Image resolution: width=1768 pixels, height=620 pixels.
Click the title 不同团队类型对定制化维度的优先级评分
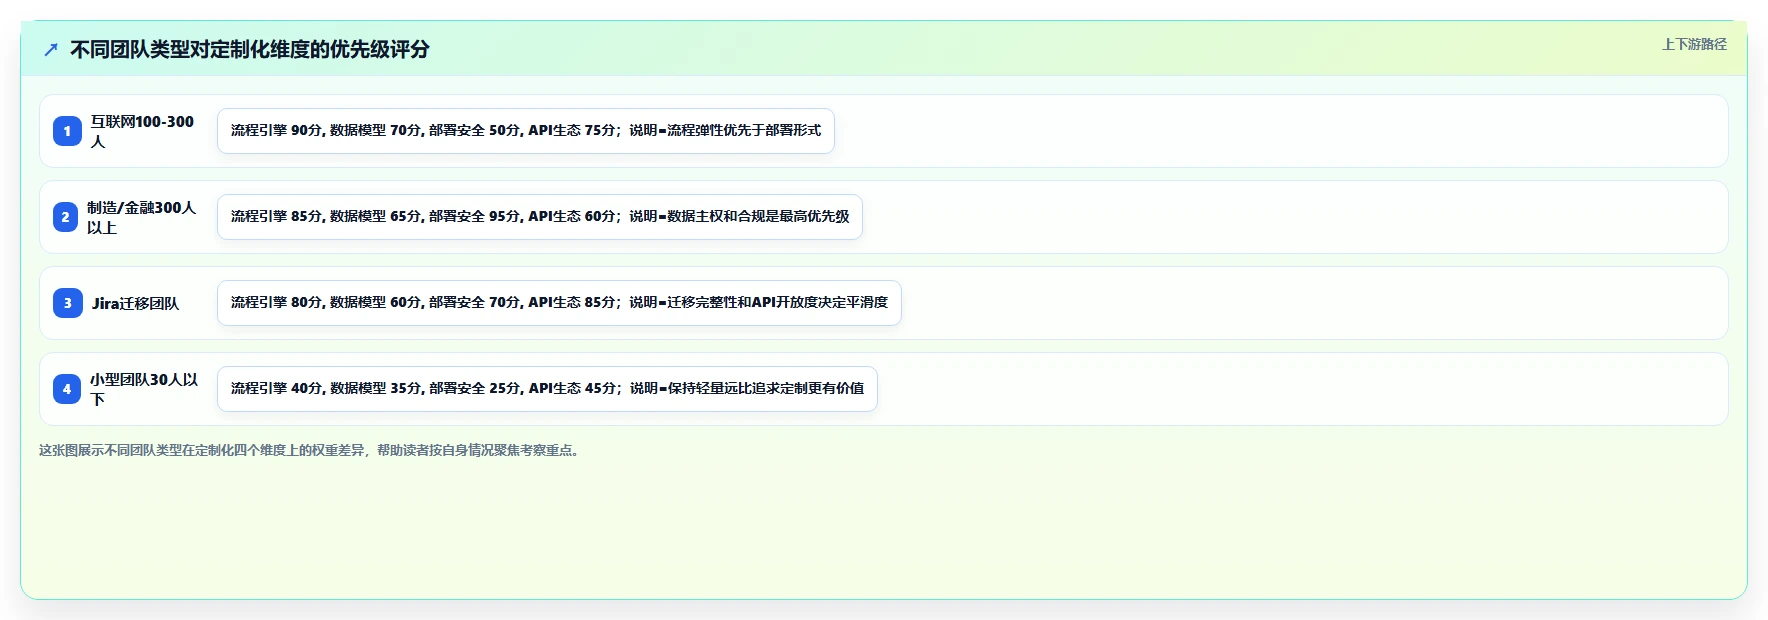(249, 49)
